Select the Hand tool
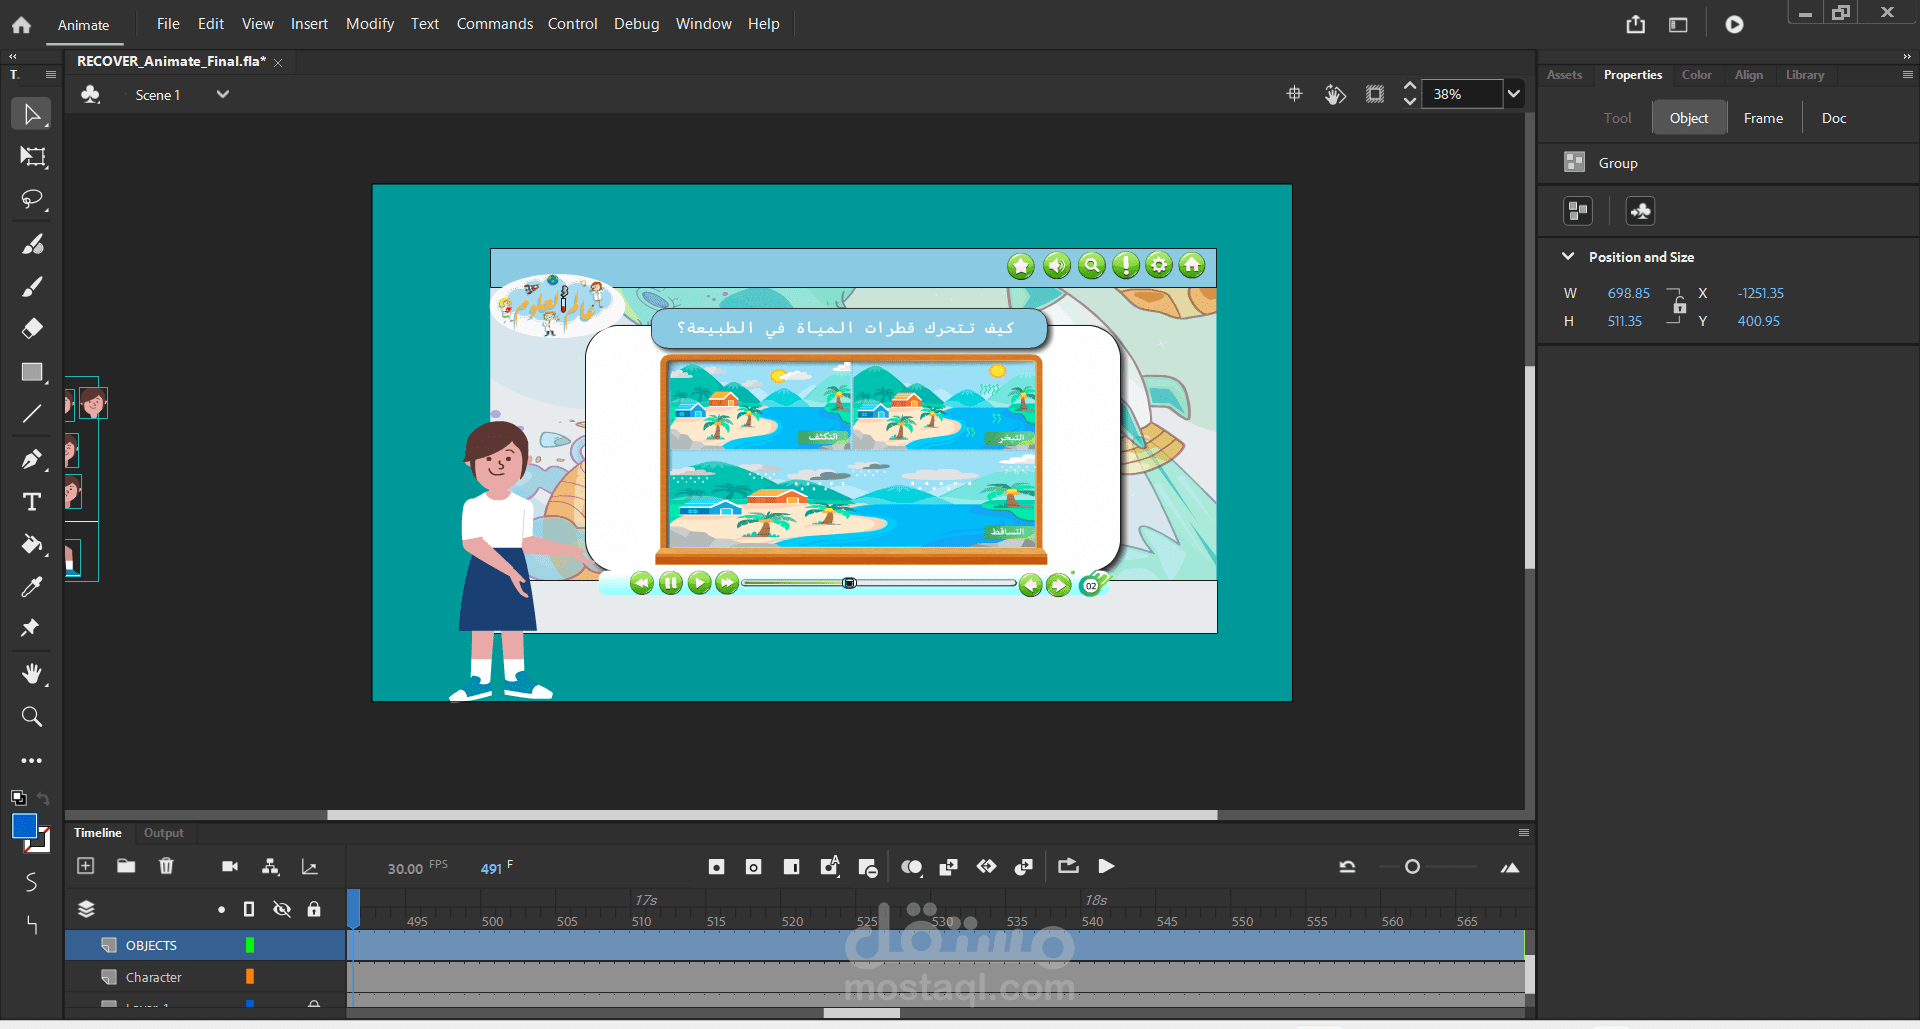1920x1029 pixels. pyautogui.click(x=32, y=674)
